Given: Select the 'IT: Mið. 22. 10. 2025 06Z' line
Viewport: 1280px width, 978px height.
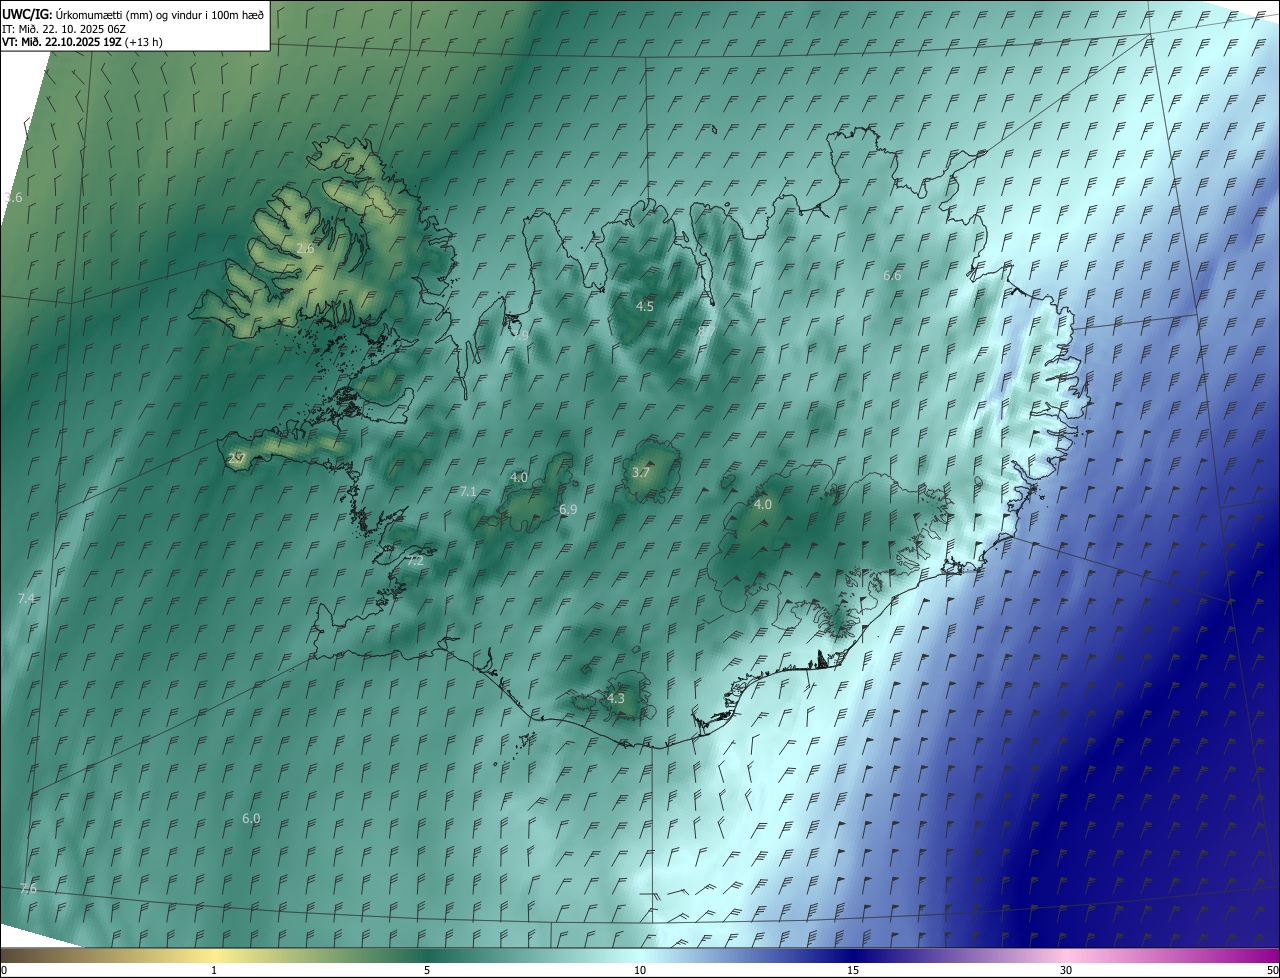Looking at the screenshot, I should pyautogui.click(x=64, y=28).
